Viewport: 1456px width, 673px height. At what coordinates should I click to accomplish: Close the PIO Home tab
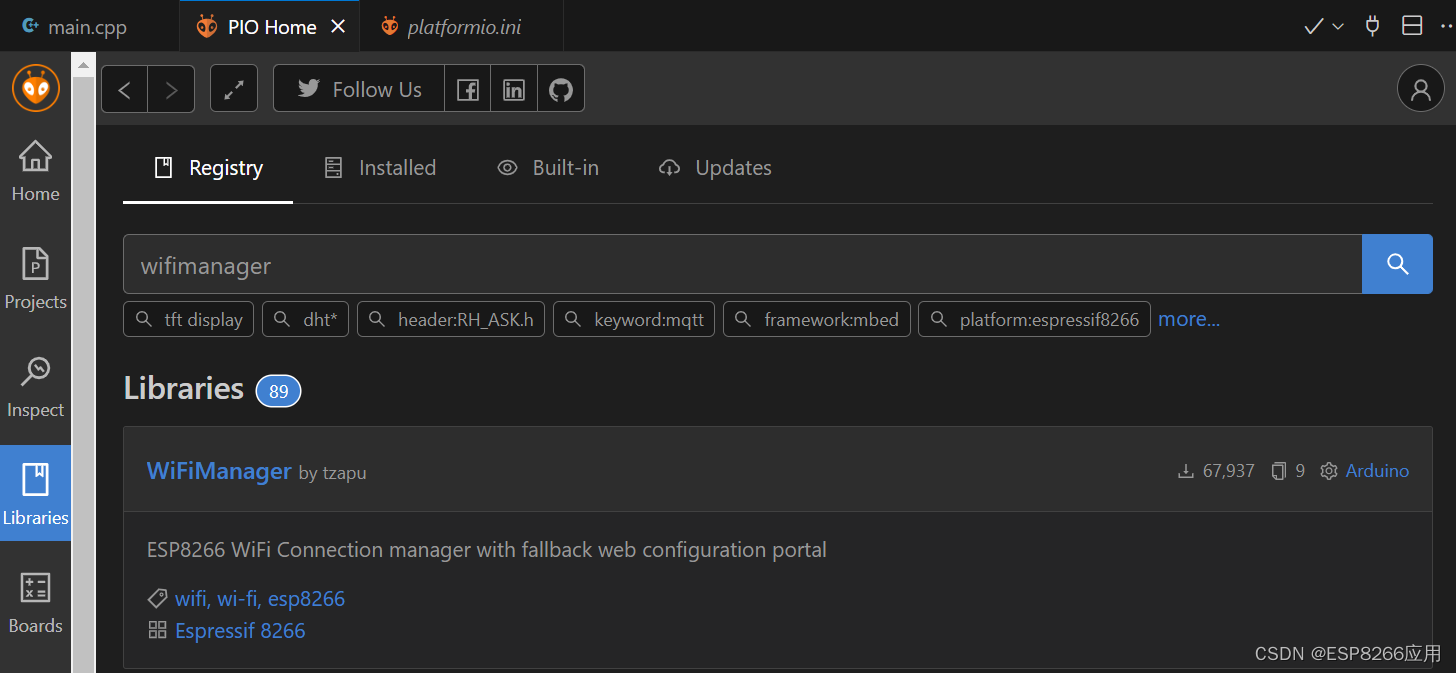(x=338, y=27)
